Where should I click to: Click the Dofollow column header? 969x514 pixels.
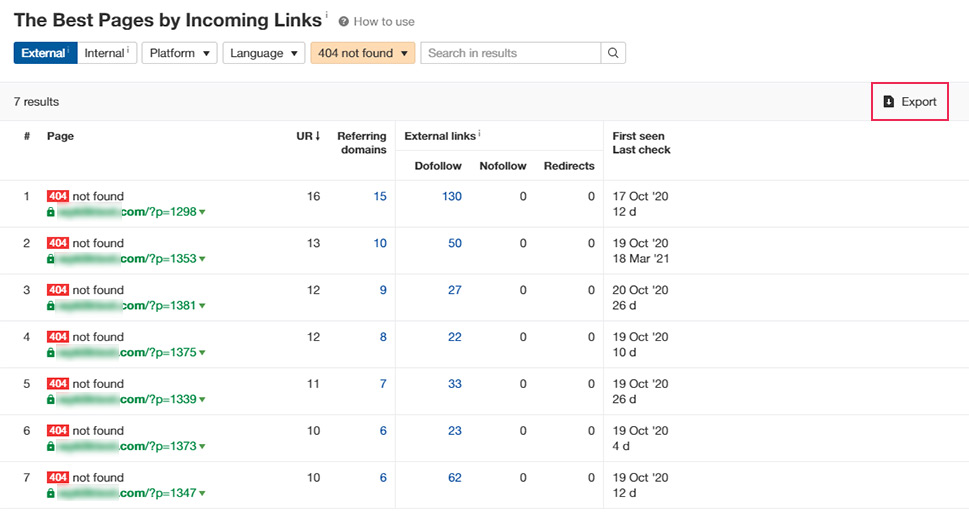438,166
